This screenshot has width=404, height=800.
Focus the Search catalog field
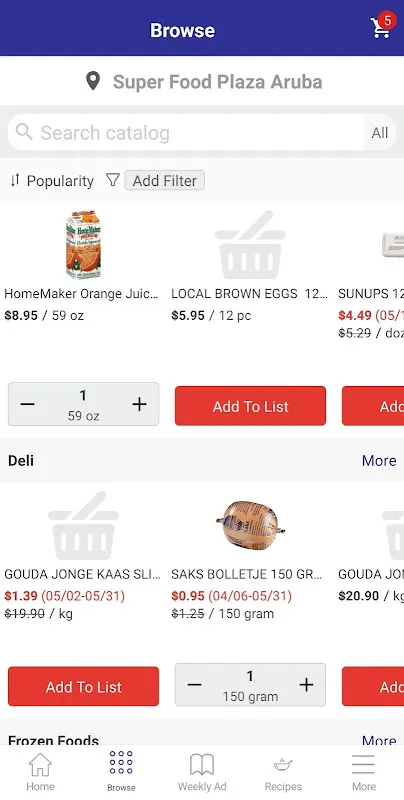[186, 133]
